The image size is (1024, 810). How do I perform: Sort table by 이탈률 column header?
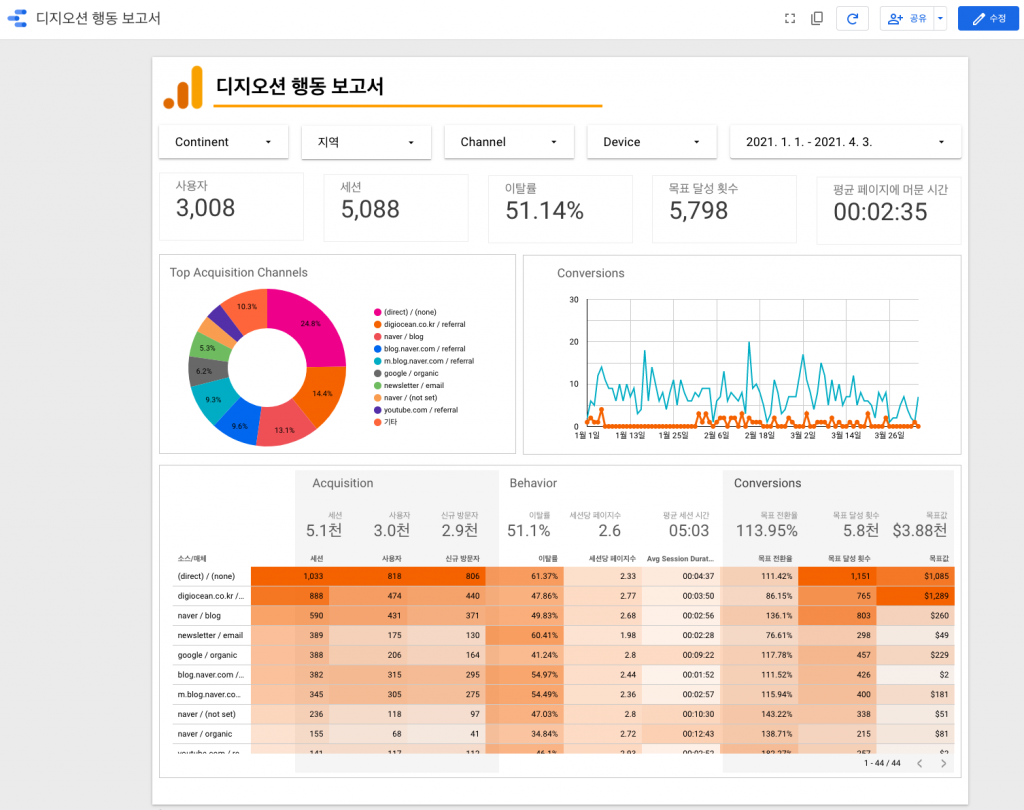[547, 559]
